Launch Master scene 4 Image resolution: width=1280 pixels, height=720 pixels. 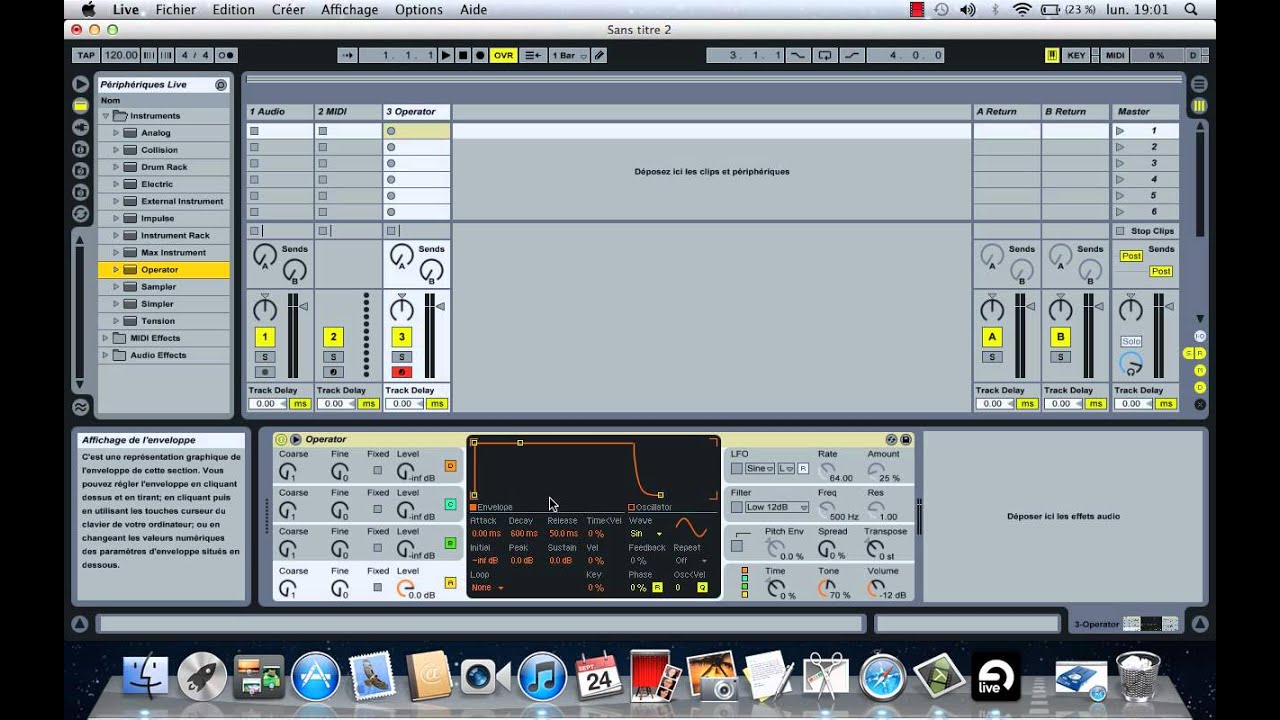click(x=1120, y=180)
